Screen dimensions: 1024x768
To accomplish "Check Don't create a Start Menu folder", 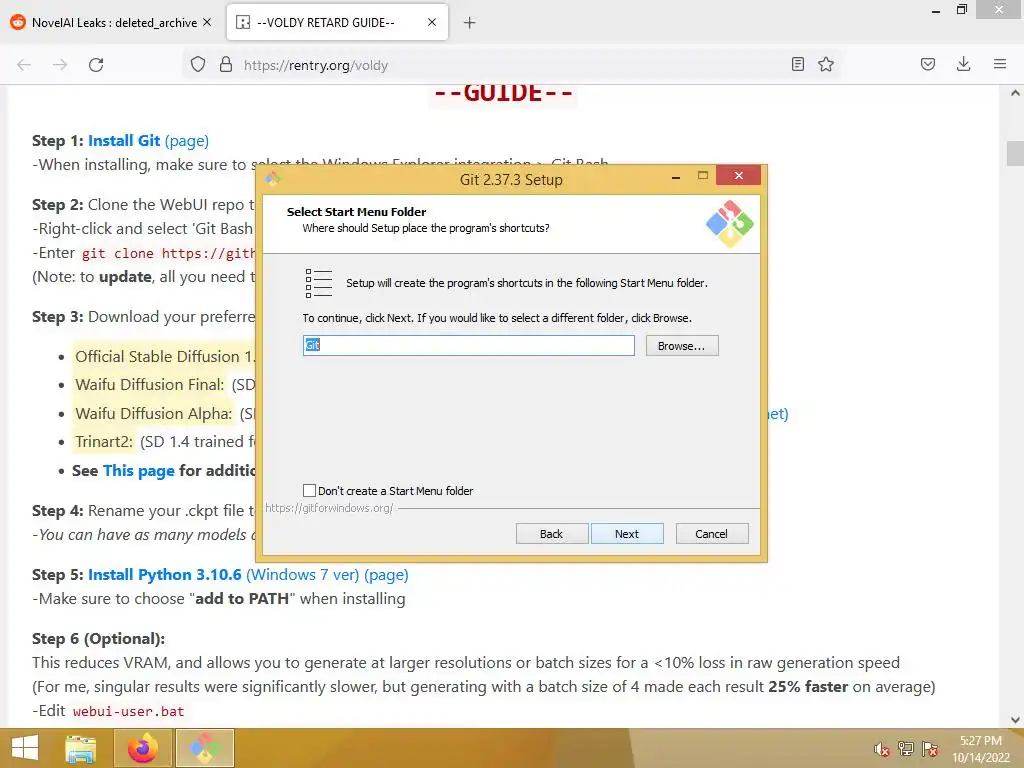I will tap(310, 490).
